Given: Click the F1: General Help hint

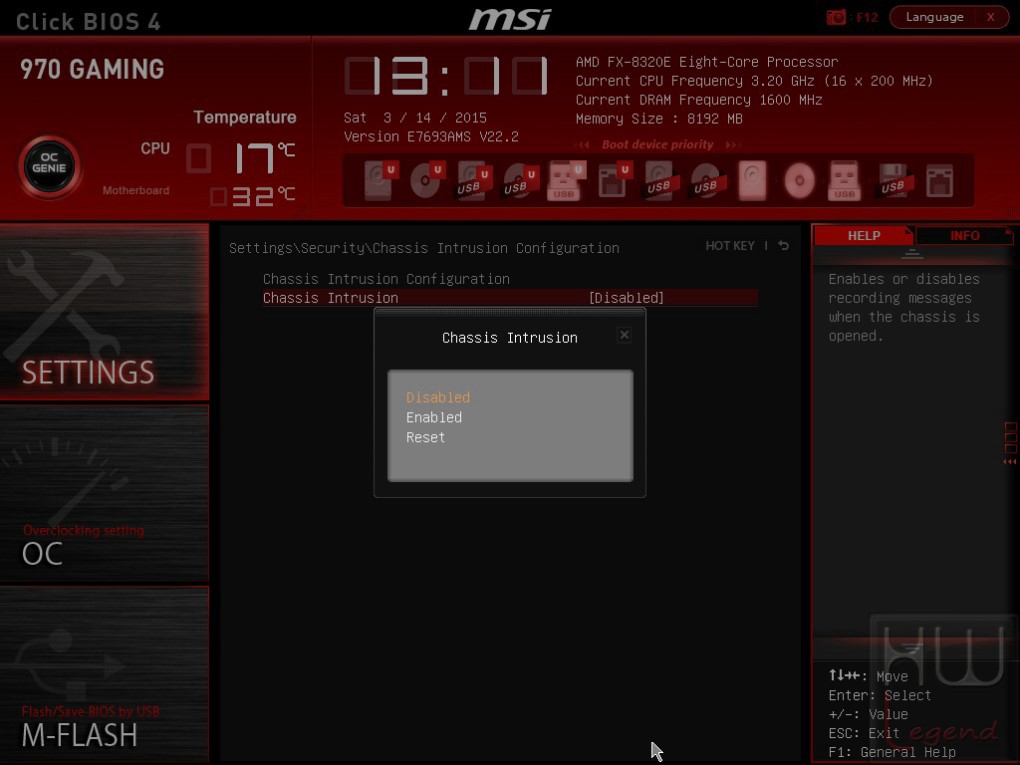Looking at the screenshot, I should pyautogui.click(x=892, y=752).
